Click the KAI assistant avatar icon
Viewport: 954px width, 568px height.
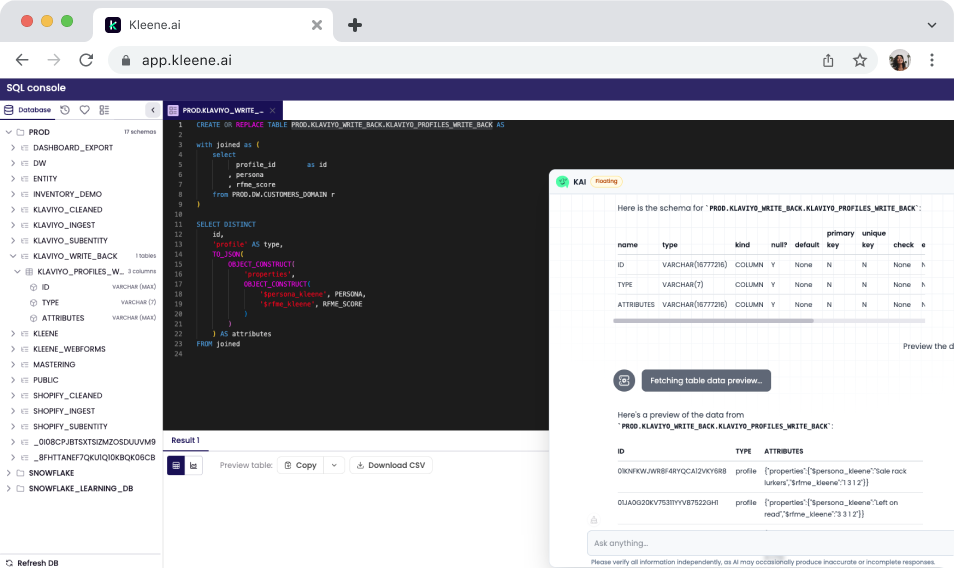(x=562, y=181)
